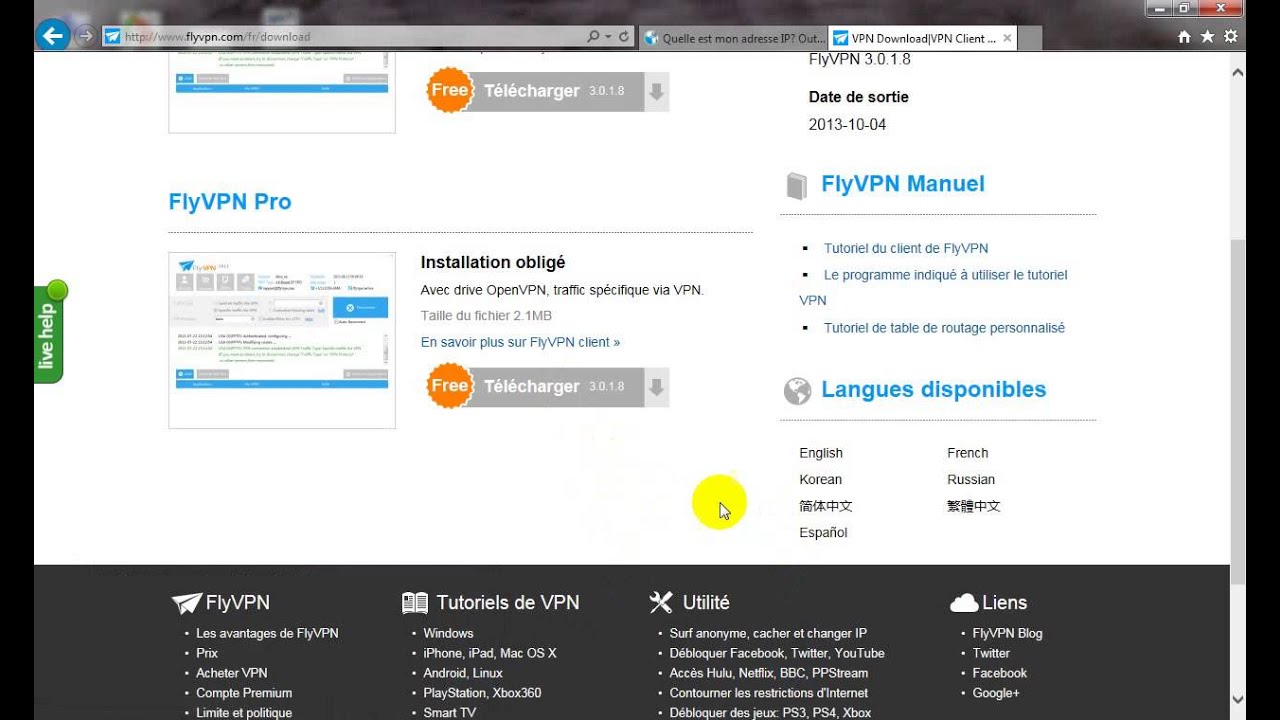This screenshot has height=720, width=1280.
Task: Open 'Débloquer Facebook, Twitter, YouTube' link
Action: (x=777, y=653)
